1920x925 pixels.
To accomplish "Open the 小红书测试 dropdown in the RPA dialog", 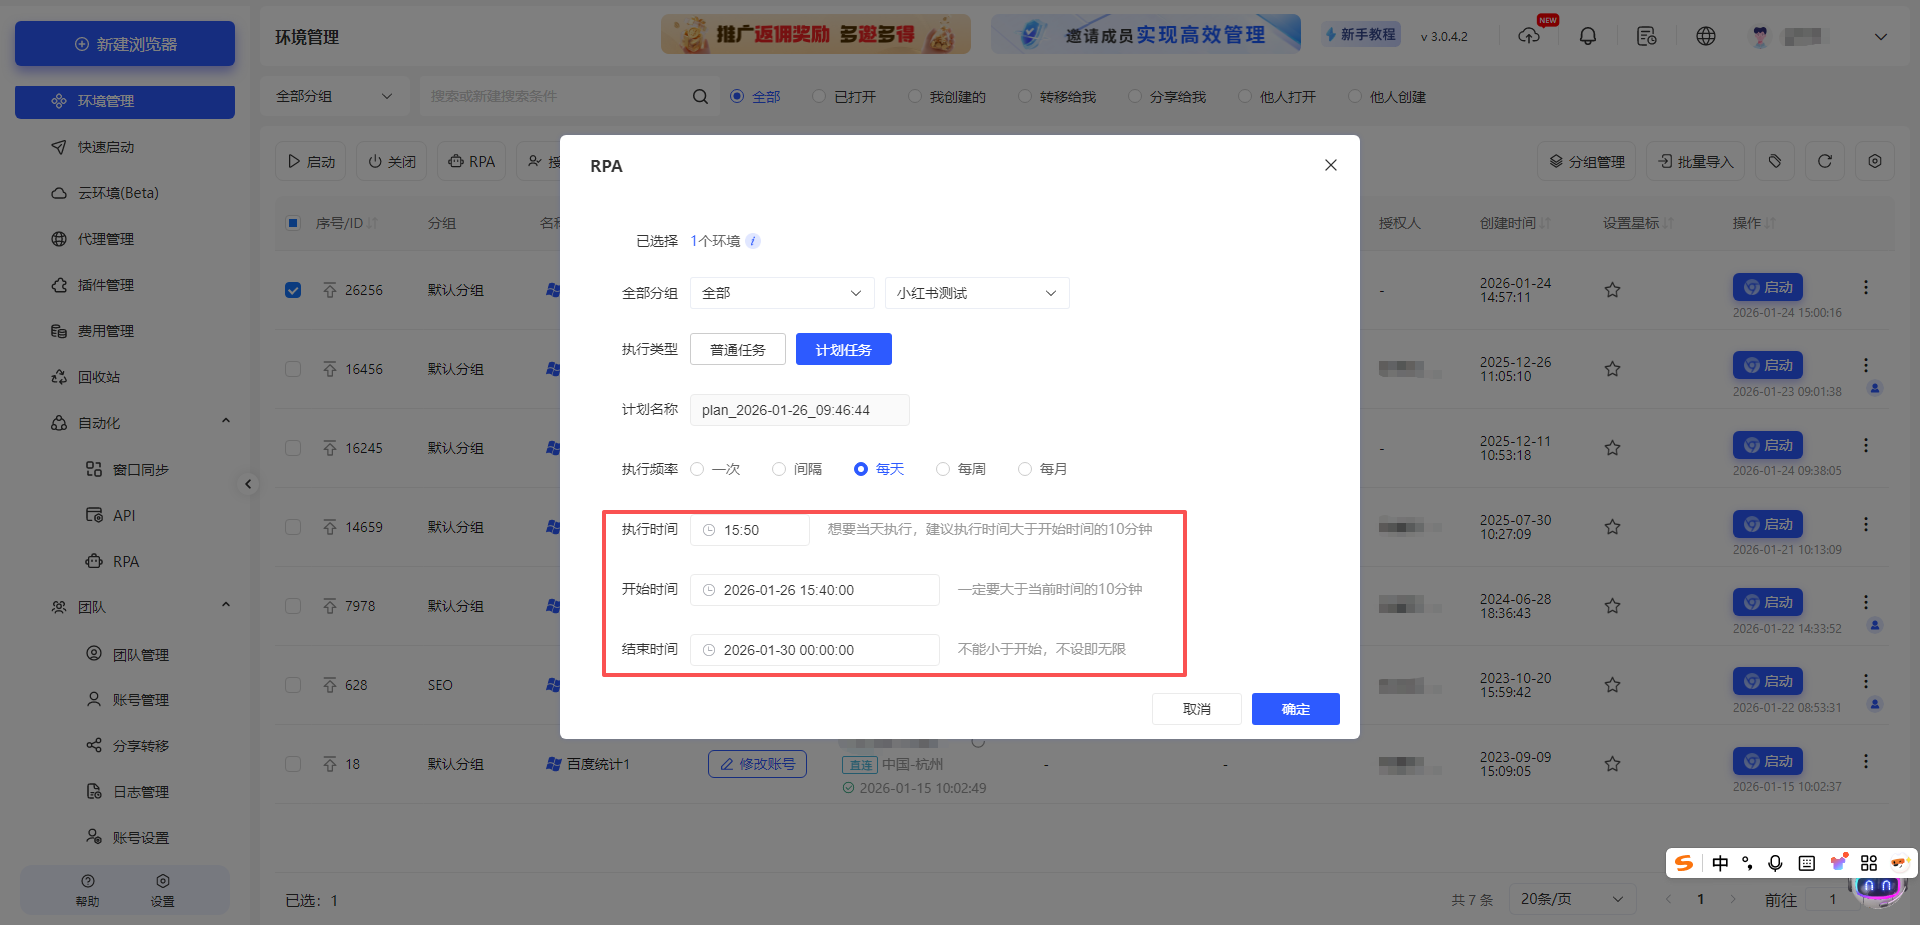I will click(x=976, y=292).
